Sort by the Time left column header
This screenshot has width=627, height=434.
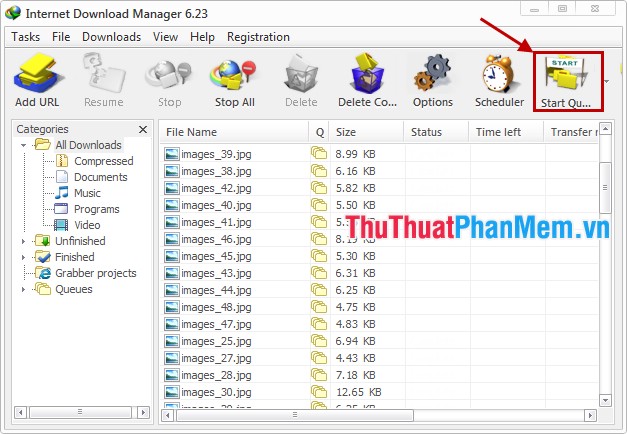(506, 132)
